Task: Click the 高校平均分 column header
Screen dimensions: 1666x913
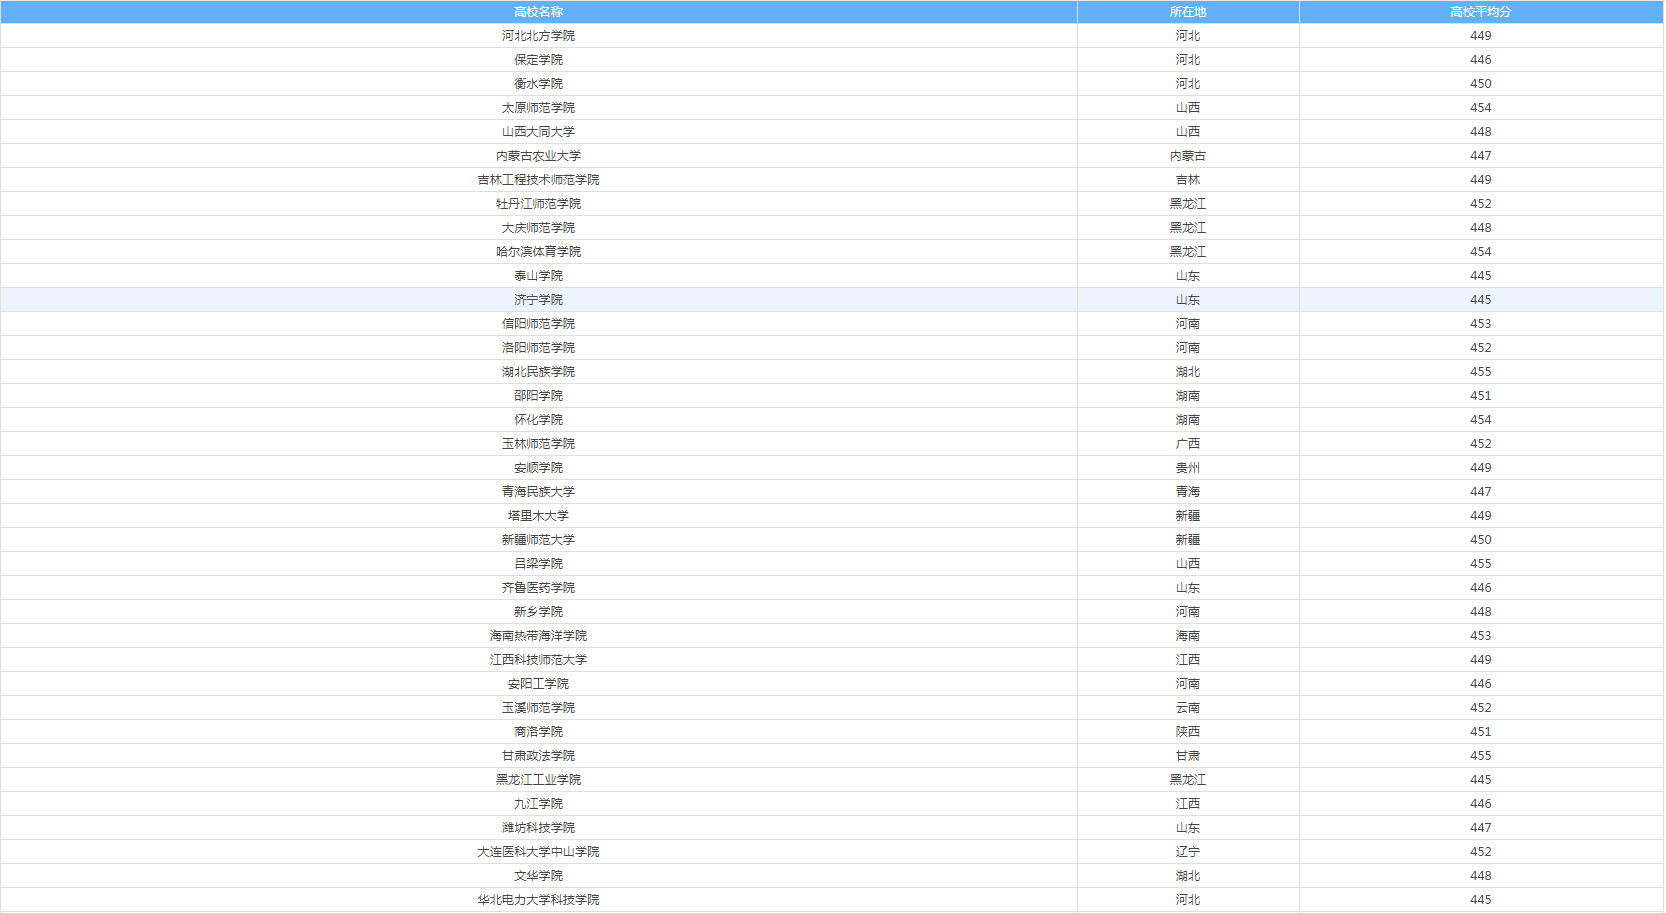Action: 1481,12
